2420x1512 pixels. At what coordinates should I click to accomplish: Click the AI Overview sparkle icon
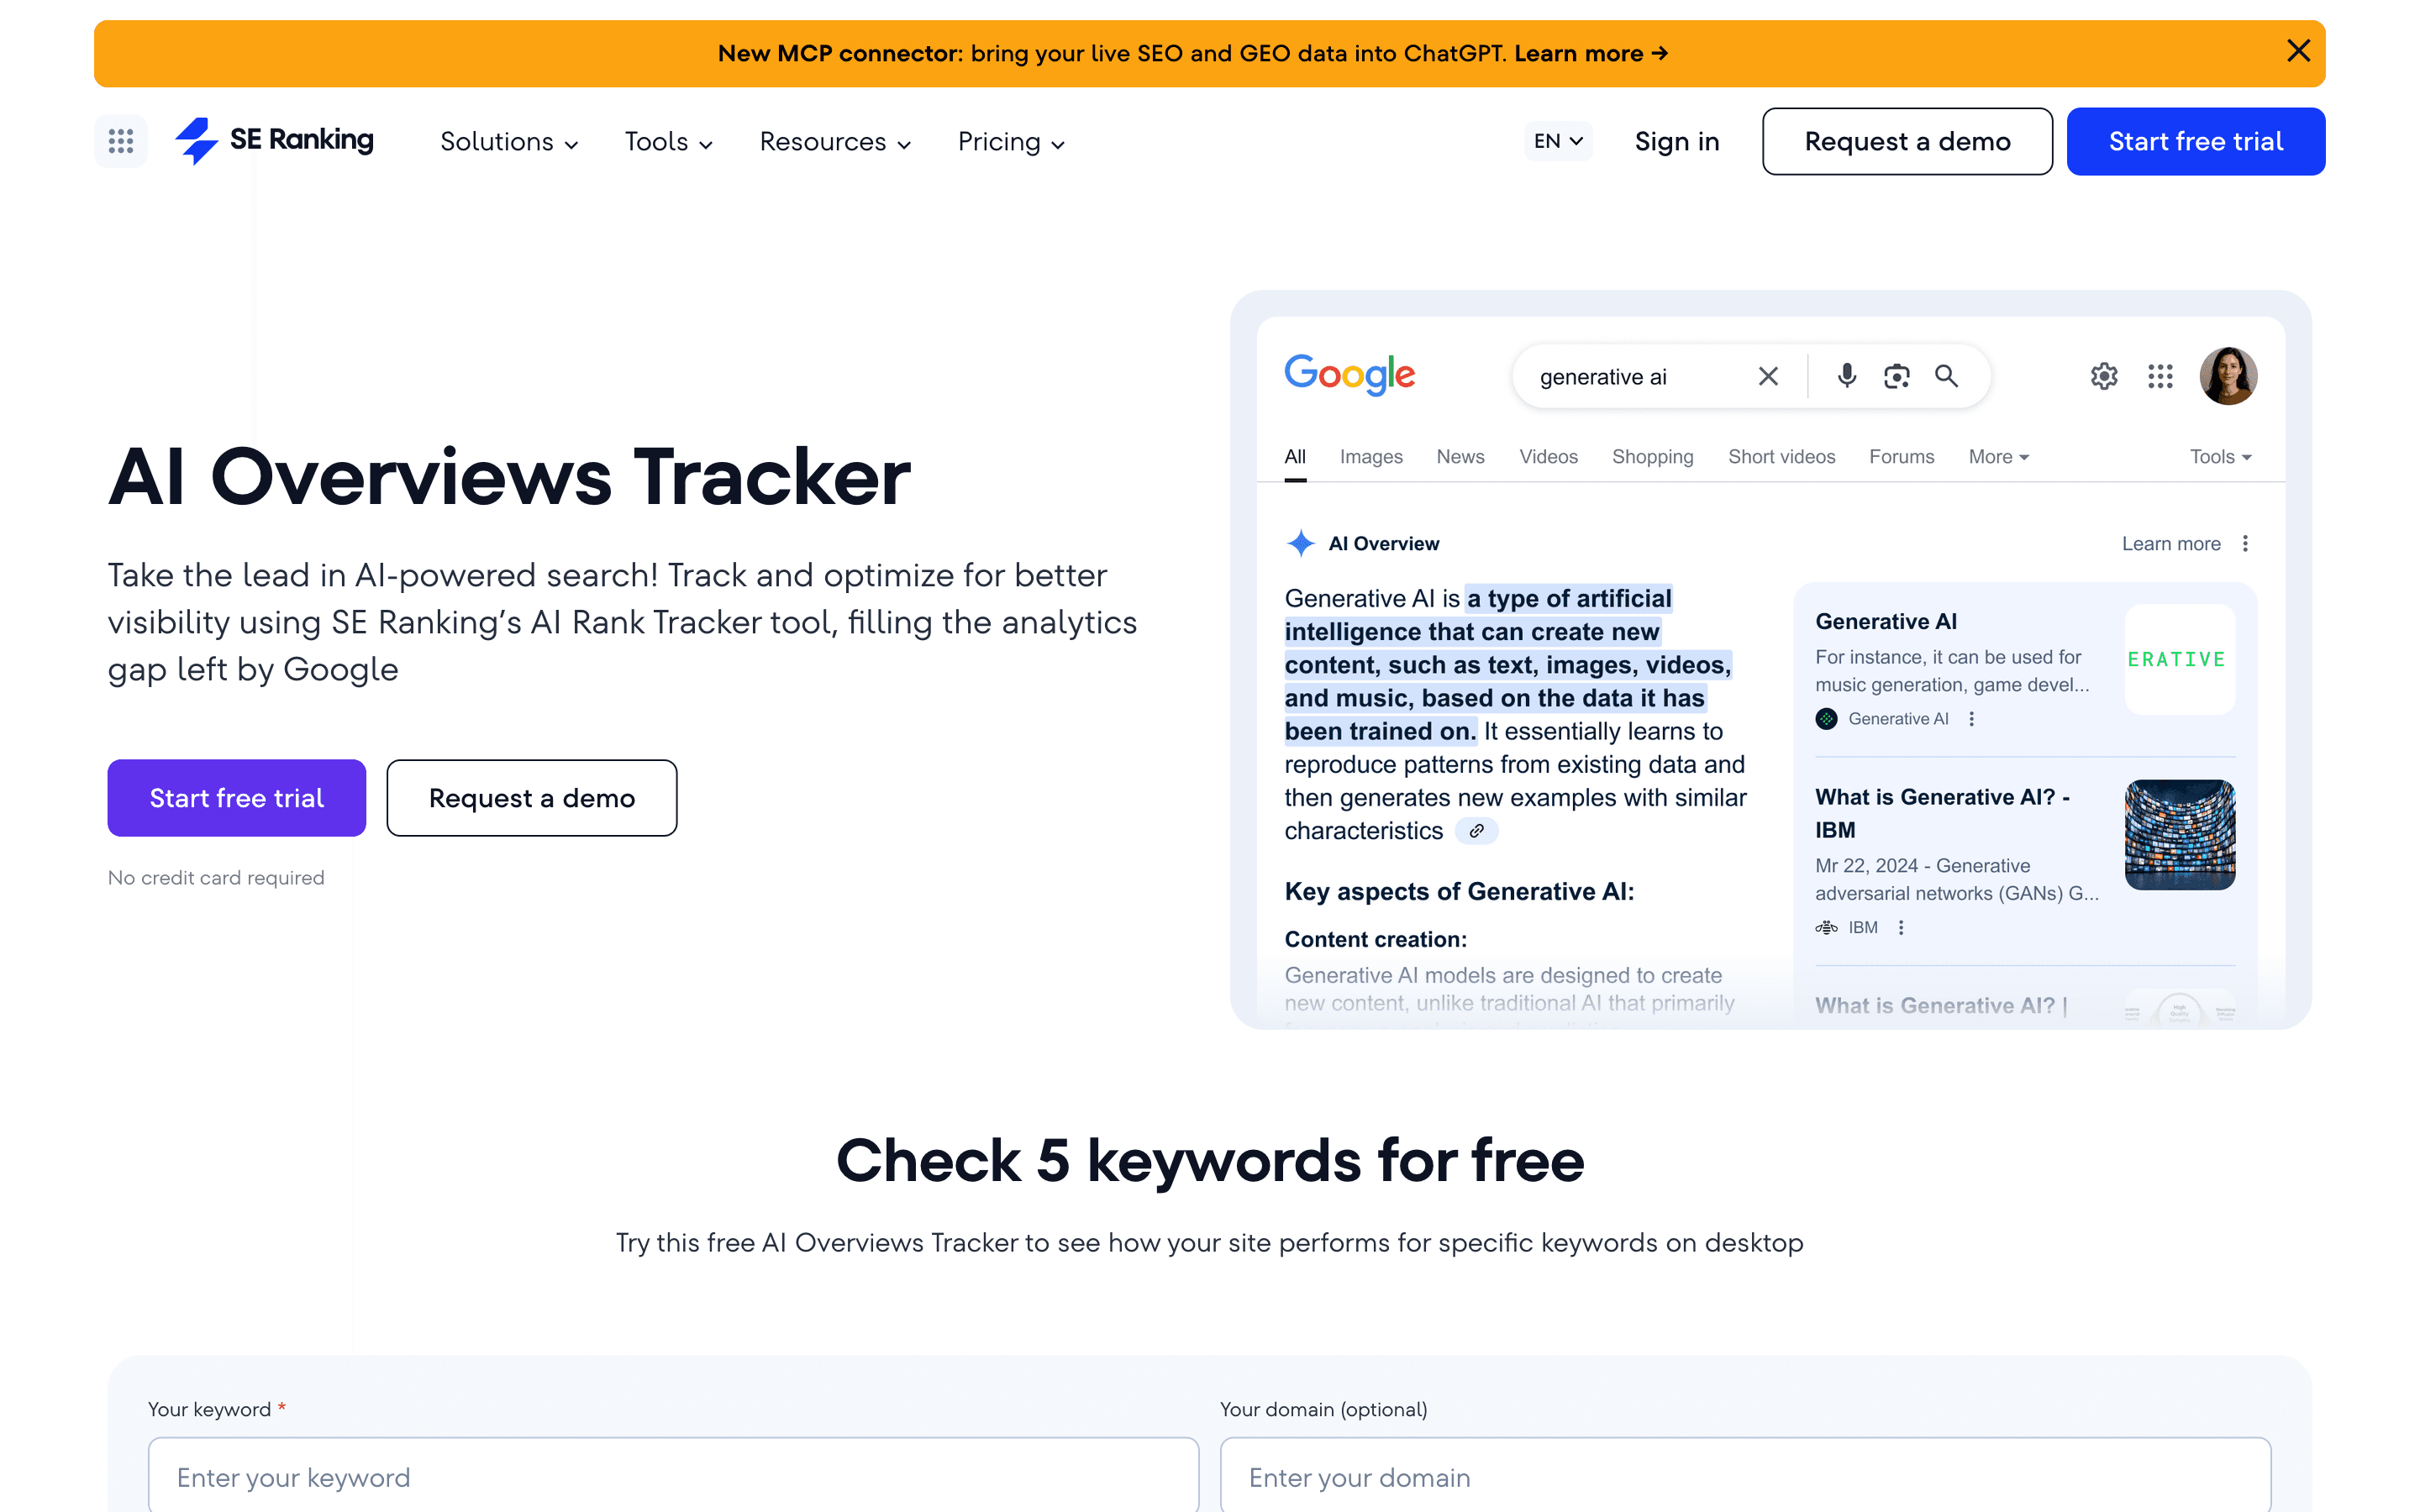point(1300,543)
